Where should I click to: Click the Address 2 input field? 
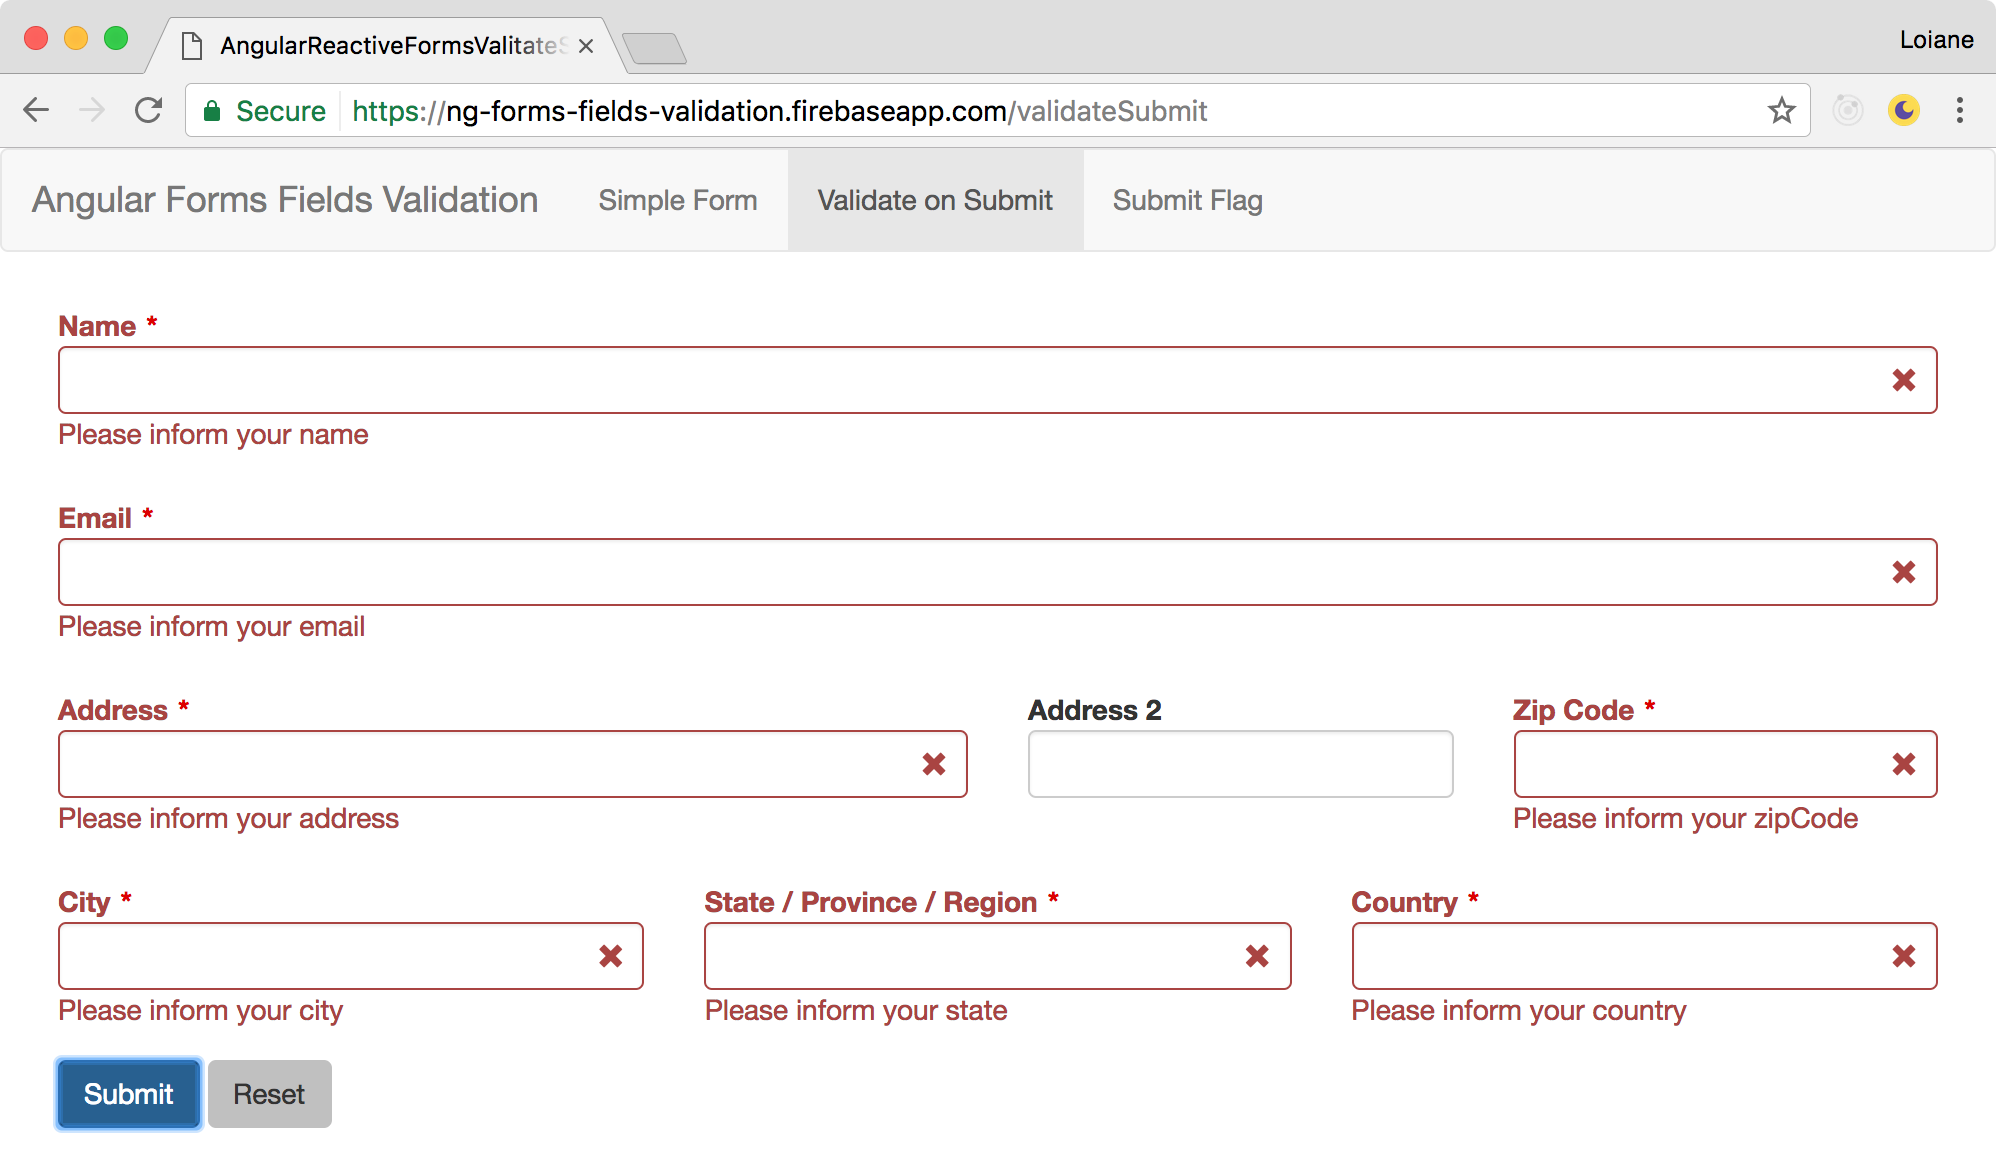pos(1239,764)
